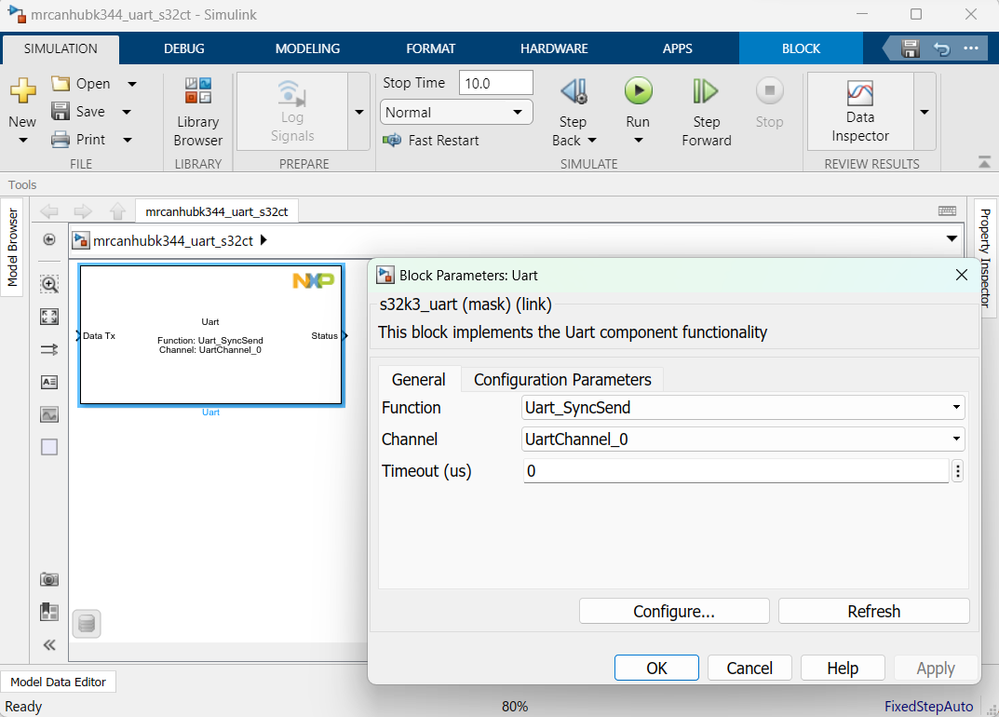Open the Model Data Editor tab

click(x=58, y=682)
